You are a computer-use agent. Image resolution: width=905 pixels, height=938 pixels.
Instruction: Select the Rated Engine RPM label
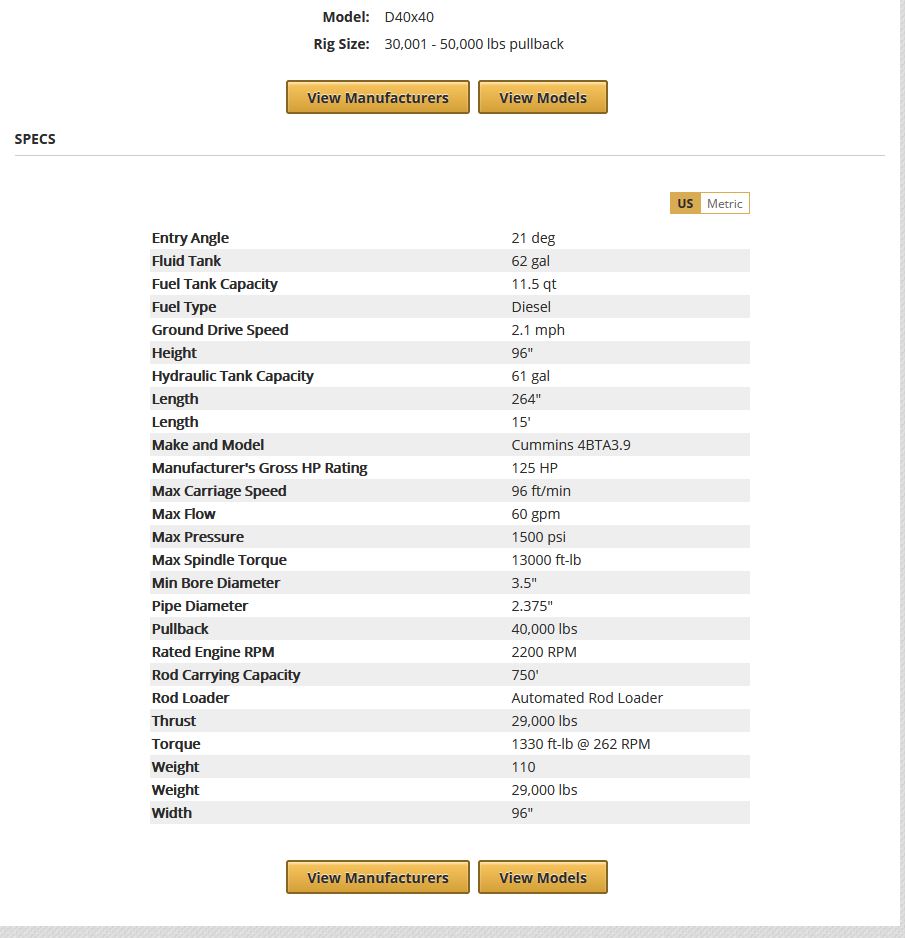[x=213, y=652]
